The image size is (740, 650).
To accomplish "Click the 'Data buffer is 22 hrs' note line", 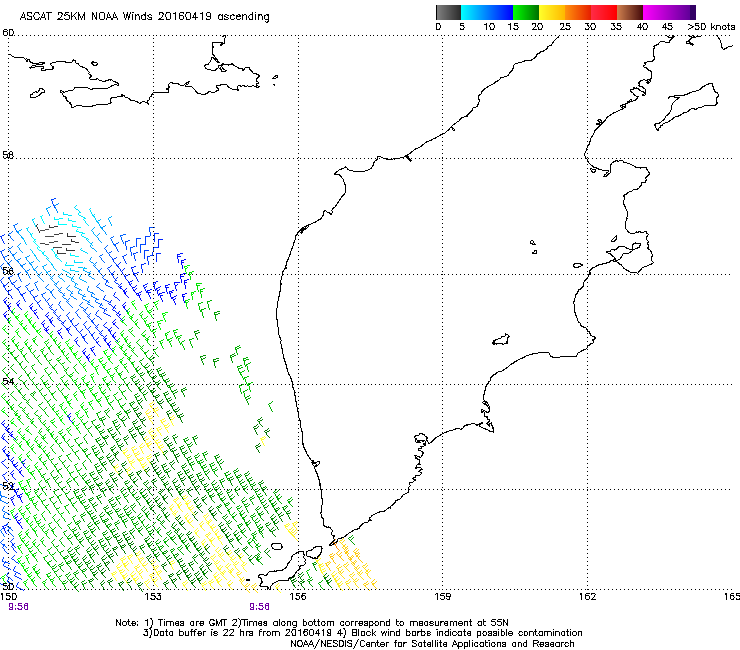I will click(x=362, y=633).
